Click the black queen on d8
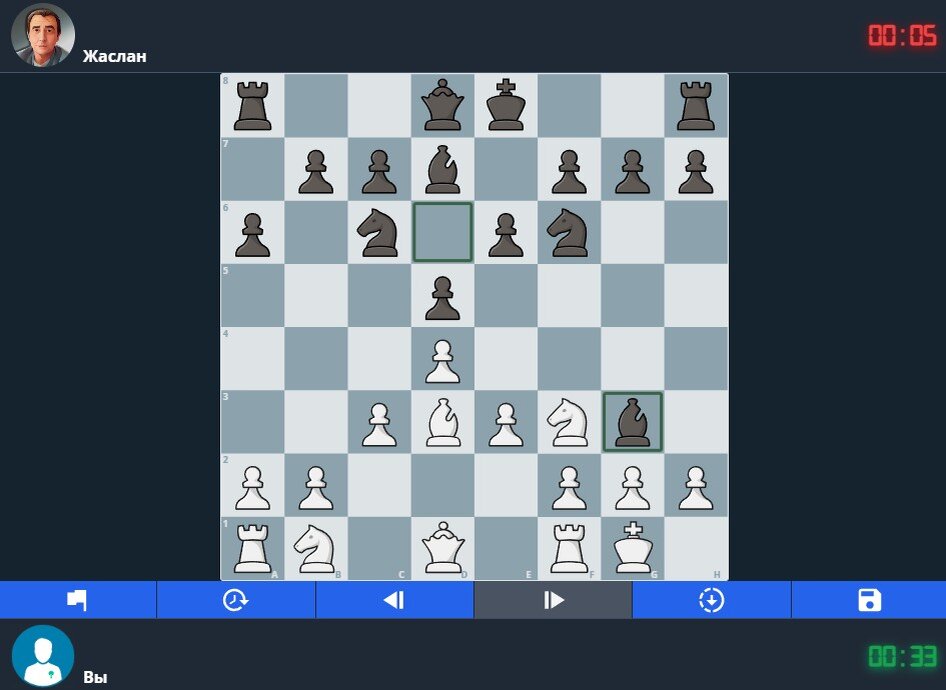 tap(443, 106)
